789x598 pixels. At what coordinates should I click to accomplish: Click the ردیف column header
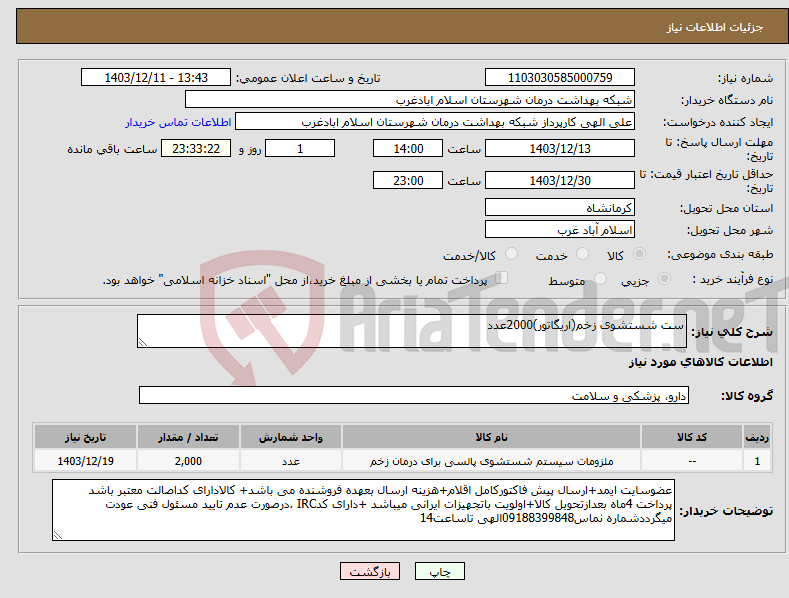click(757, 437)
